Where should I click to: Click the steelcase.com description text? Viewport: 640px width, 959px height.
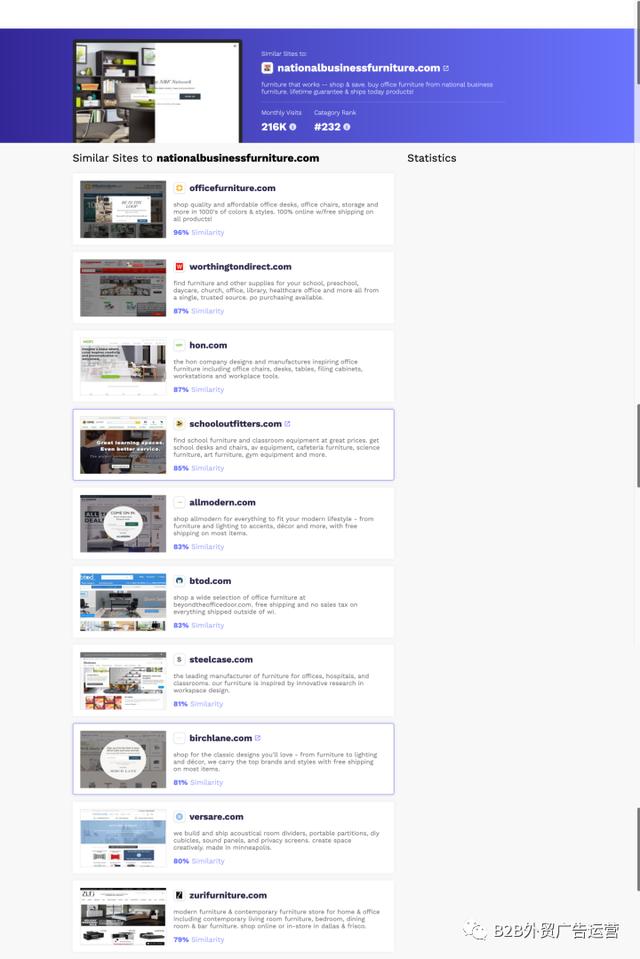(271, 683)
